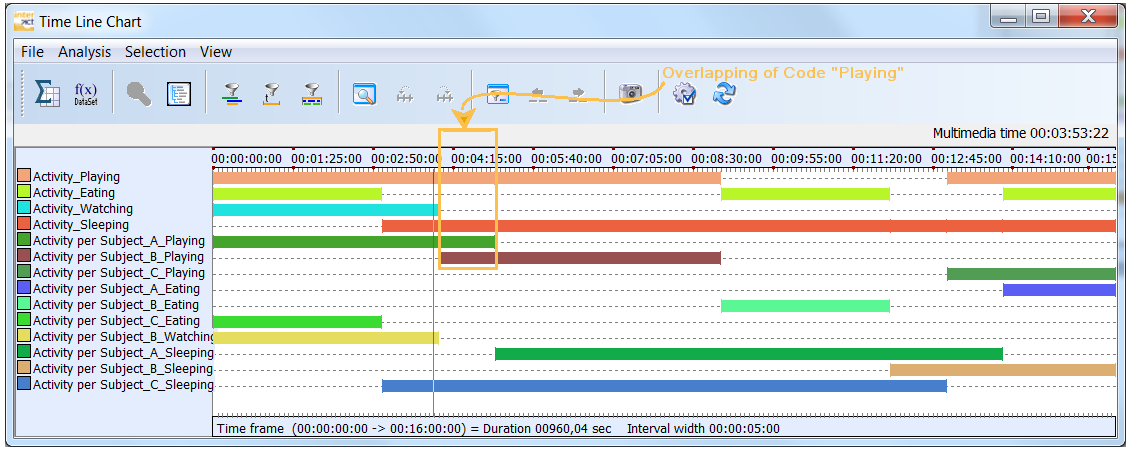Click the 00:12:45:00 time ruler label

coord(966,158)
